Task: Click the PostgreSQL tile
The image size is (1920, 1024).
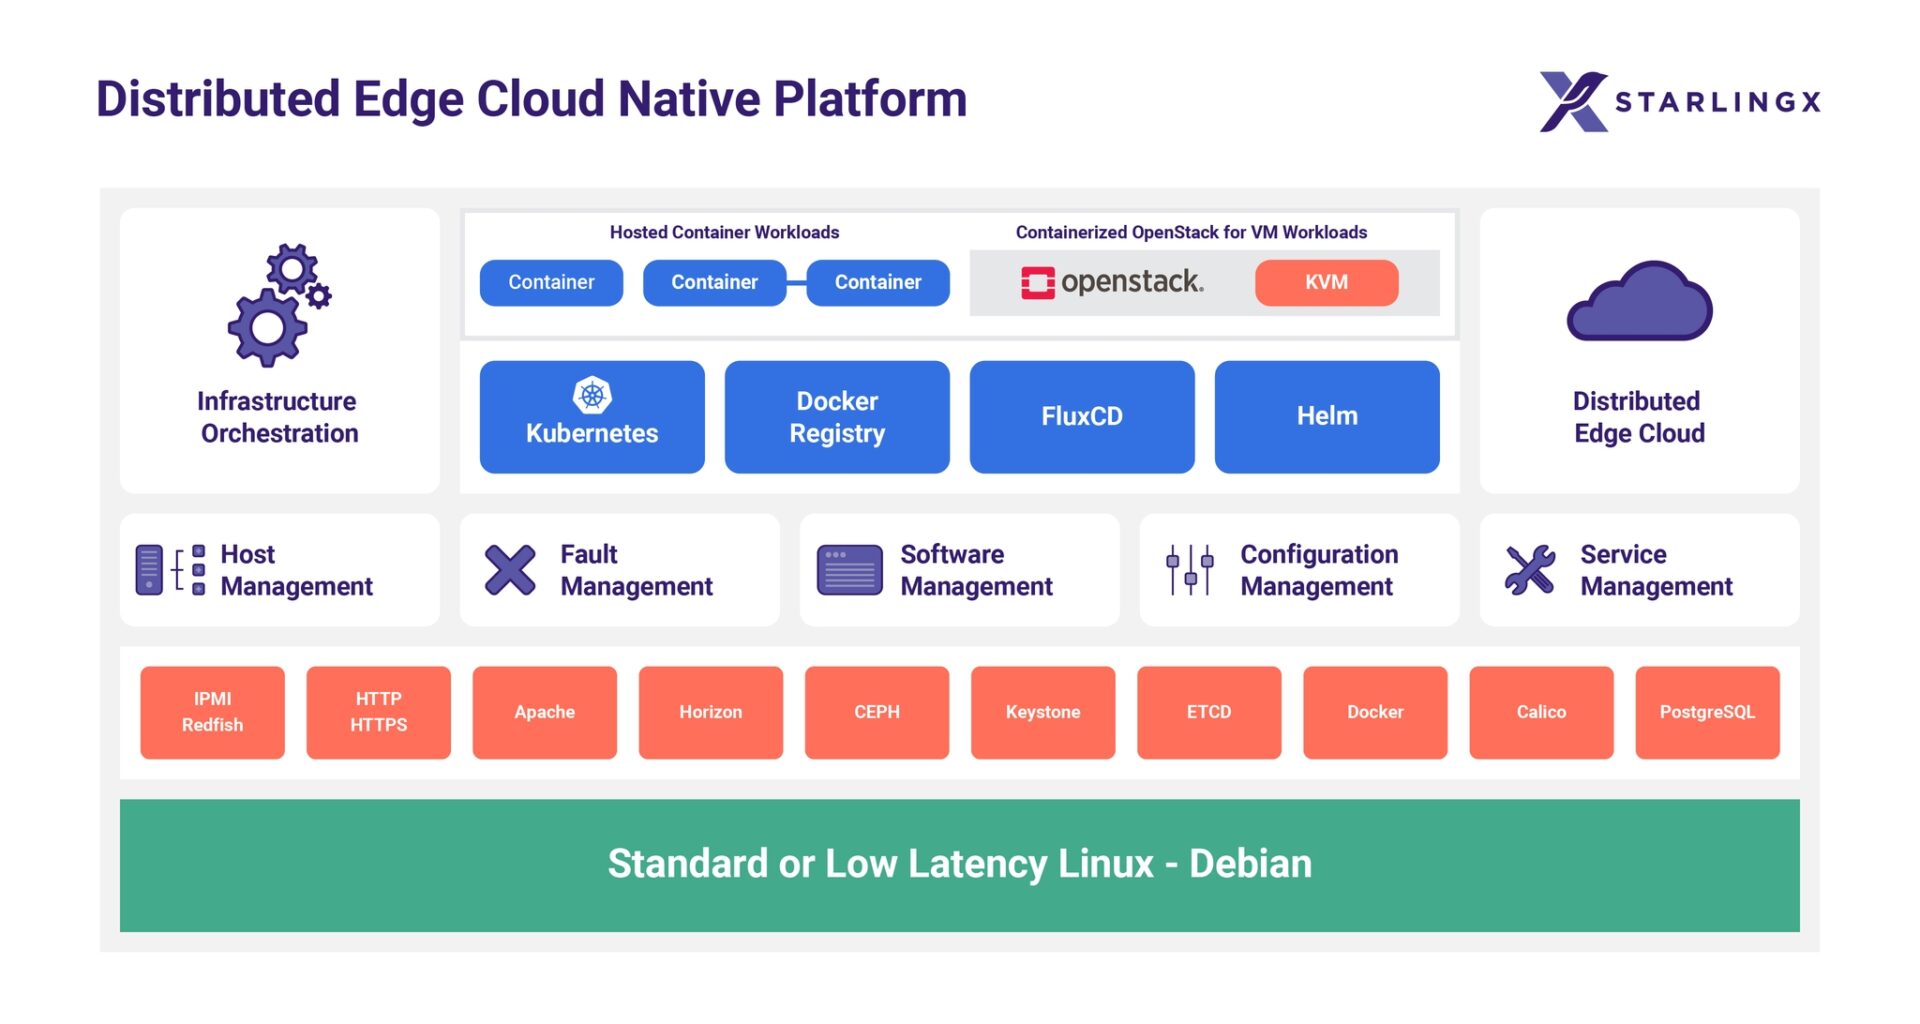Action: [1707, 712]
